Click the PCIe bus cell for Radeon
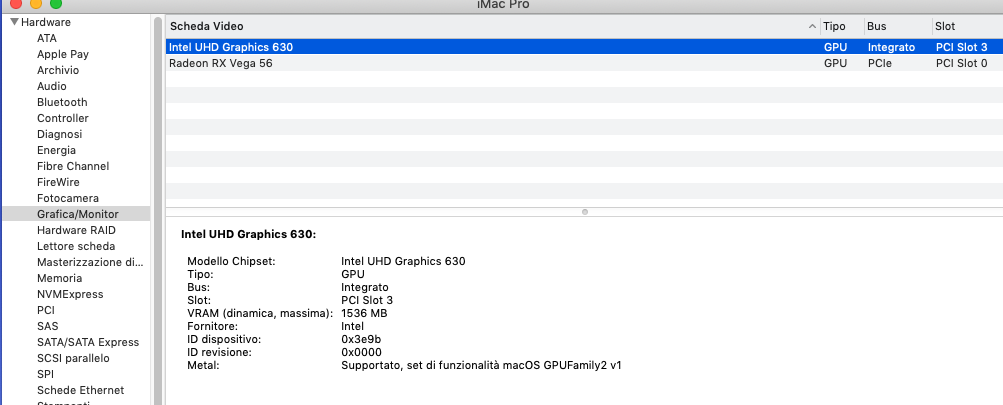Screen dimensions: 1003x405 [880, 63]
